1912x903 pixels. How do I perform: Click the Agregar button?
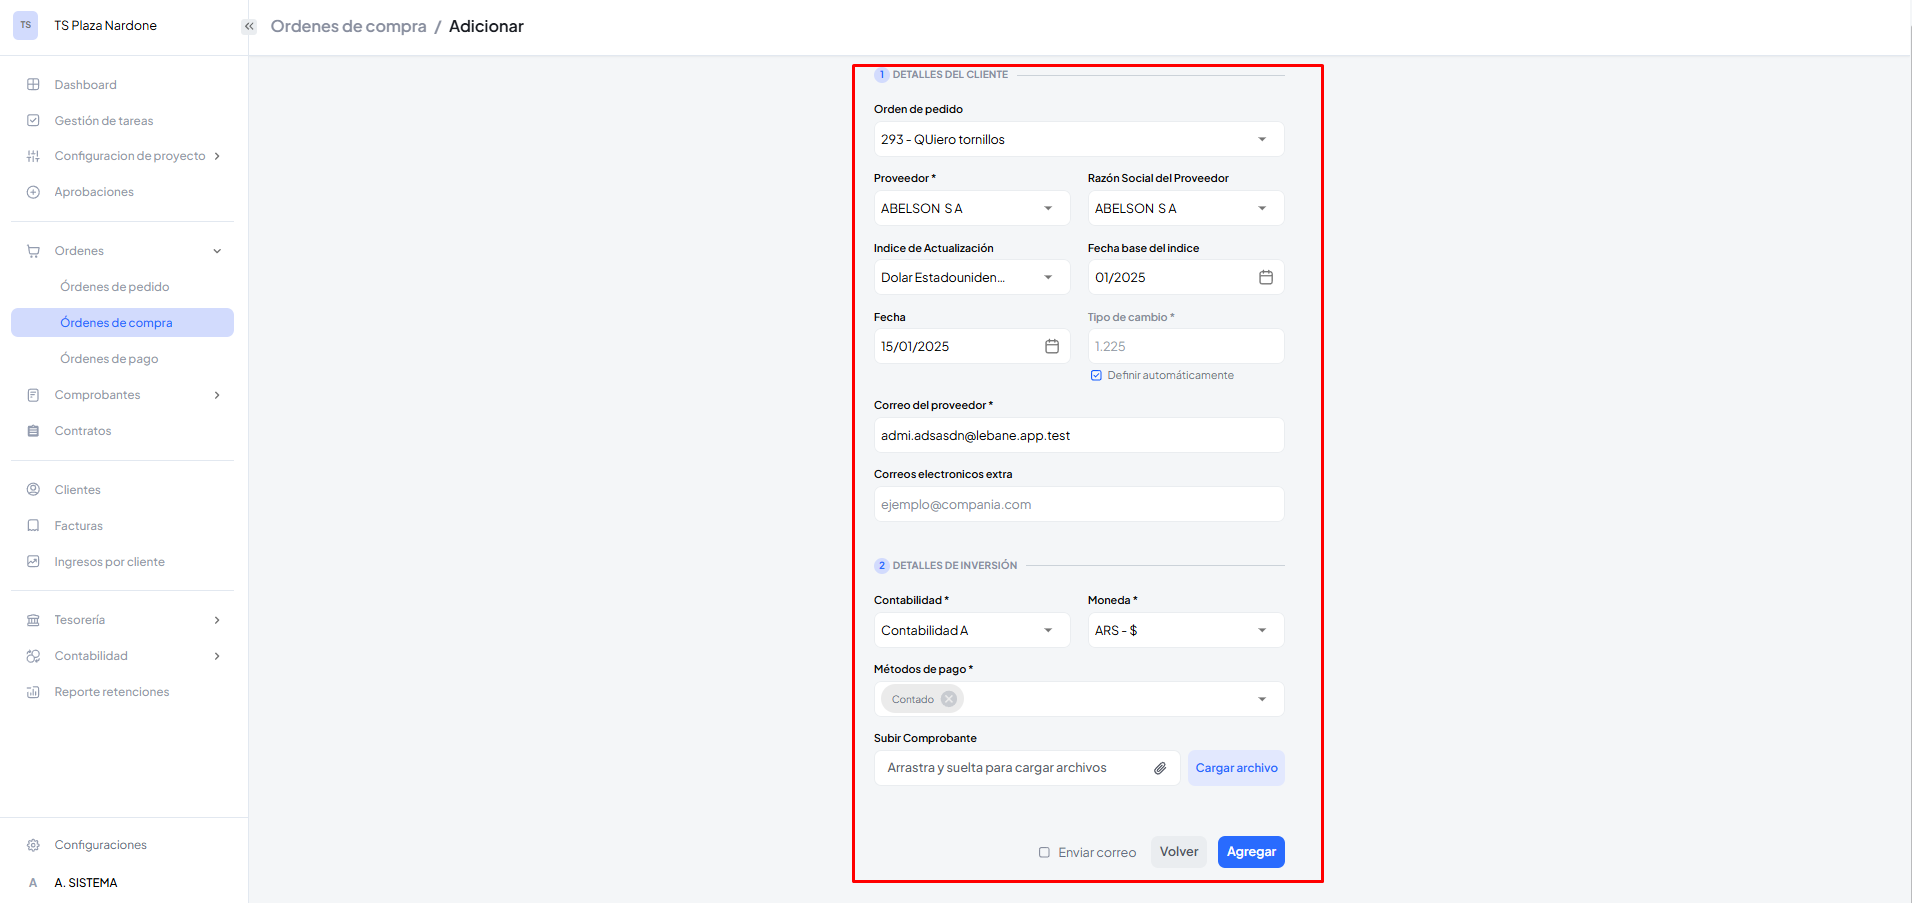click(x=1250, y=852)
